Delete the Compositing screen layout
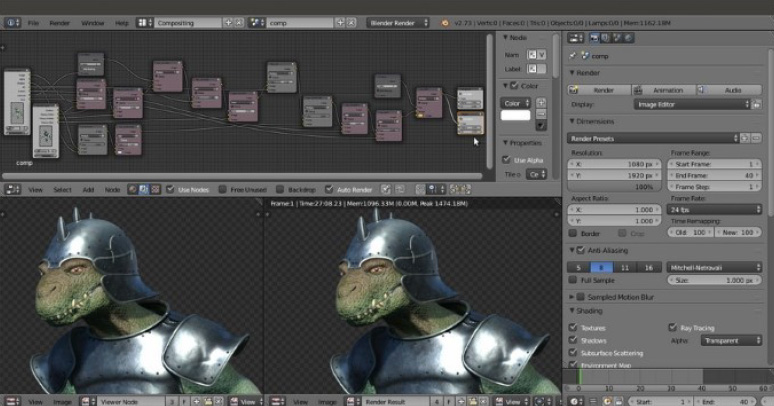Viewport: 774px width, 406px height. coord(239,23)
